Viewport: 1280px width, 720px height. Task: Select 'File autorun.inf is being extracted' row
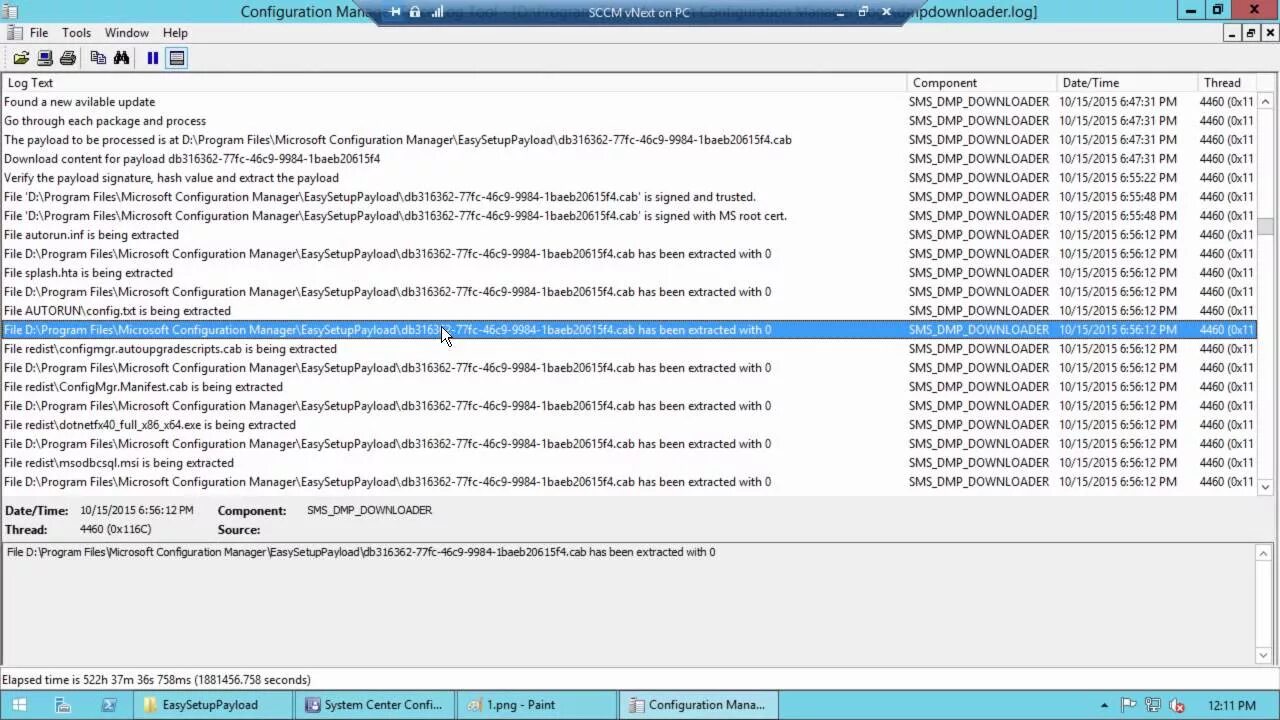pos(628,235)
